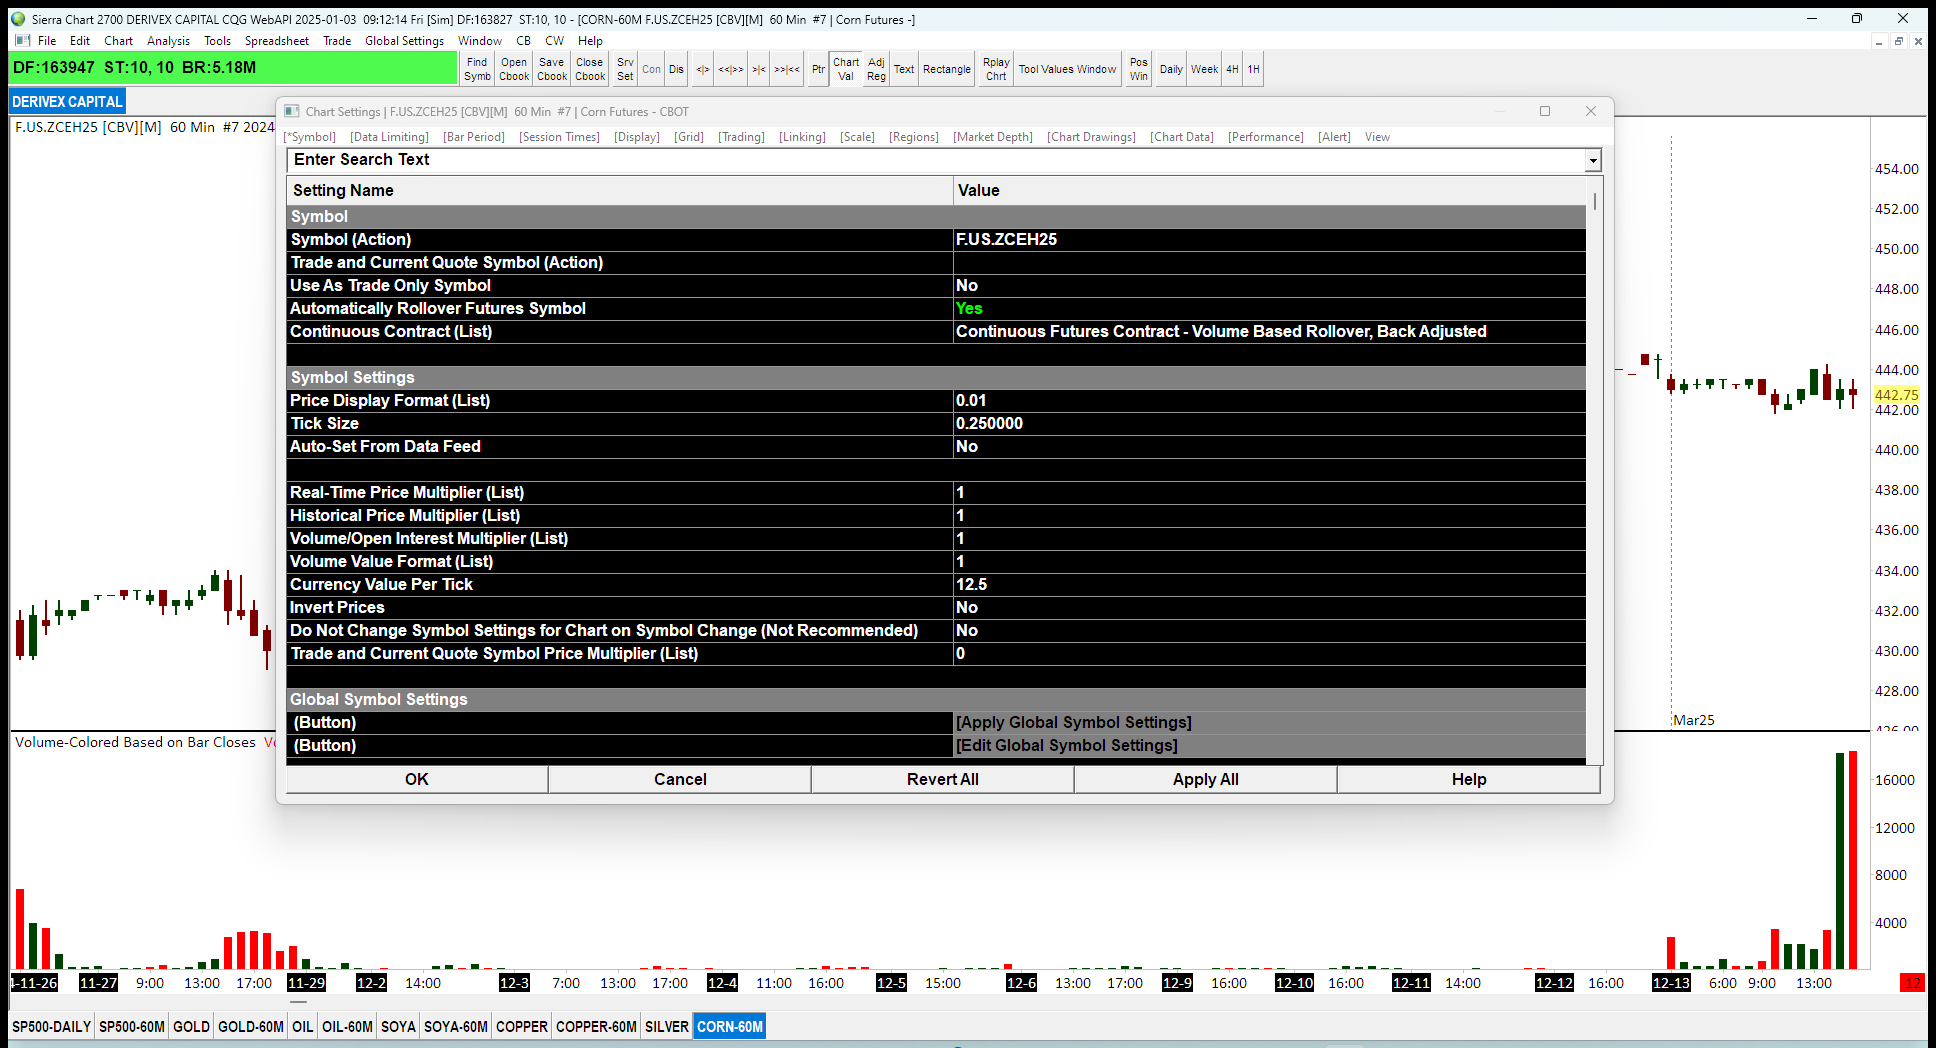Toggle the Invert Prices setting value
This screenshot has width=1936, height=1048.
[x=1268, y=608]
